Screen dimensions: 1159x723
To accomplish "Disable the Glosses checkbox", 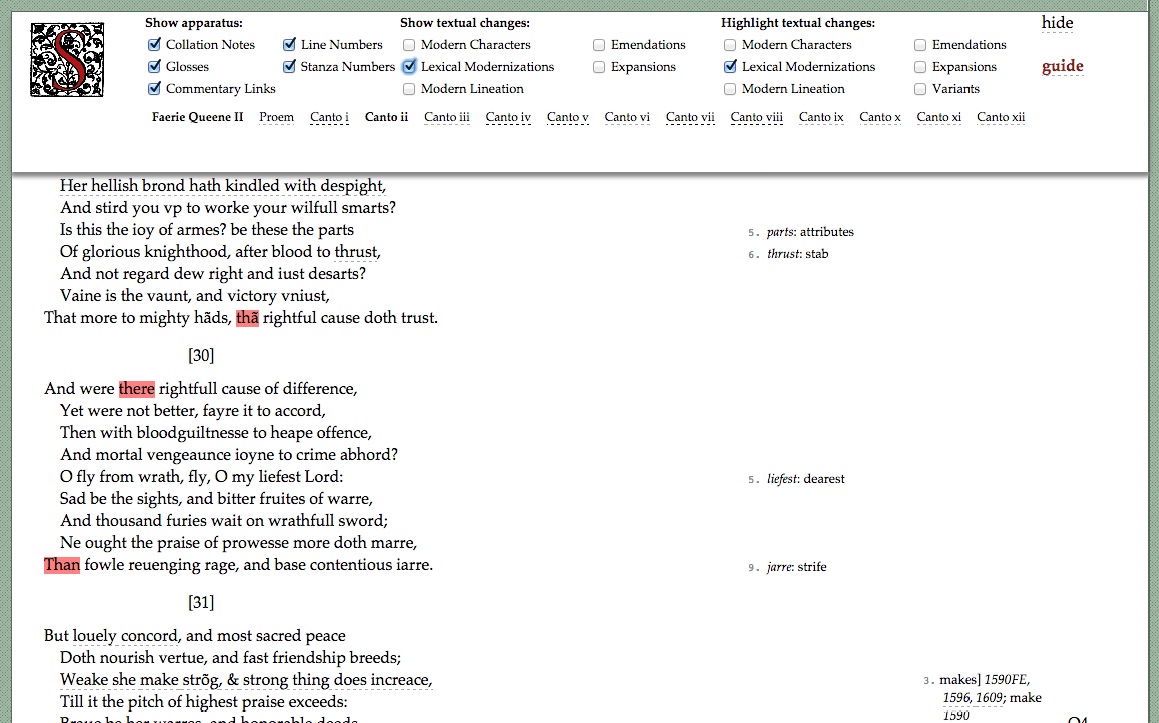I will (x=154, y=67).
